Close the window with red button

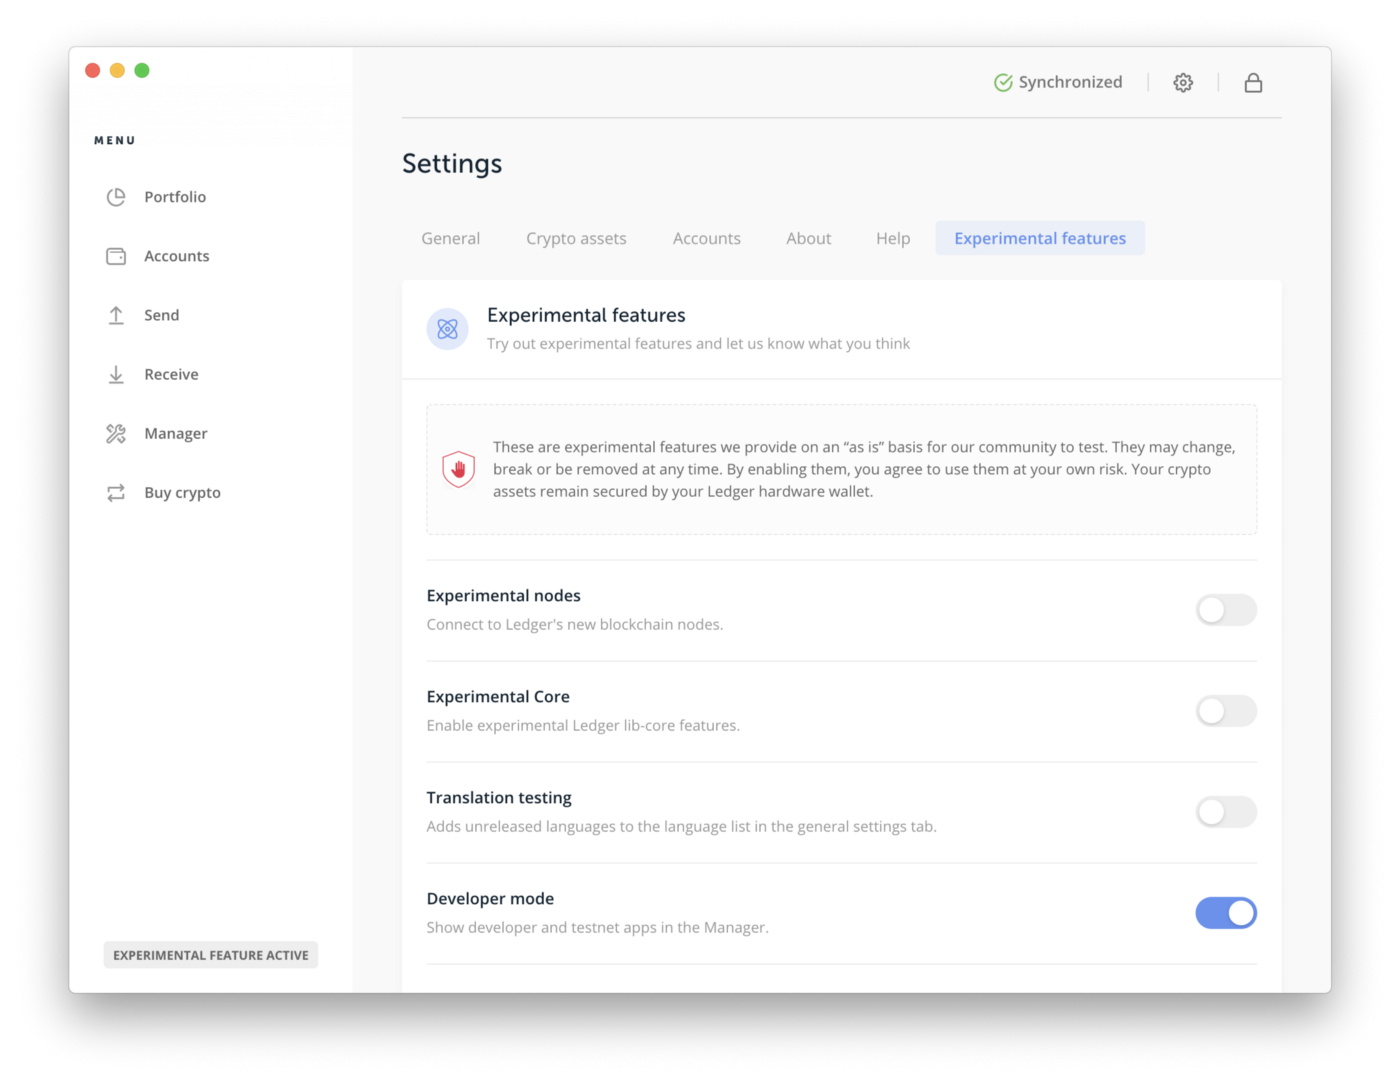pos(93,70)
